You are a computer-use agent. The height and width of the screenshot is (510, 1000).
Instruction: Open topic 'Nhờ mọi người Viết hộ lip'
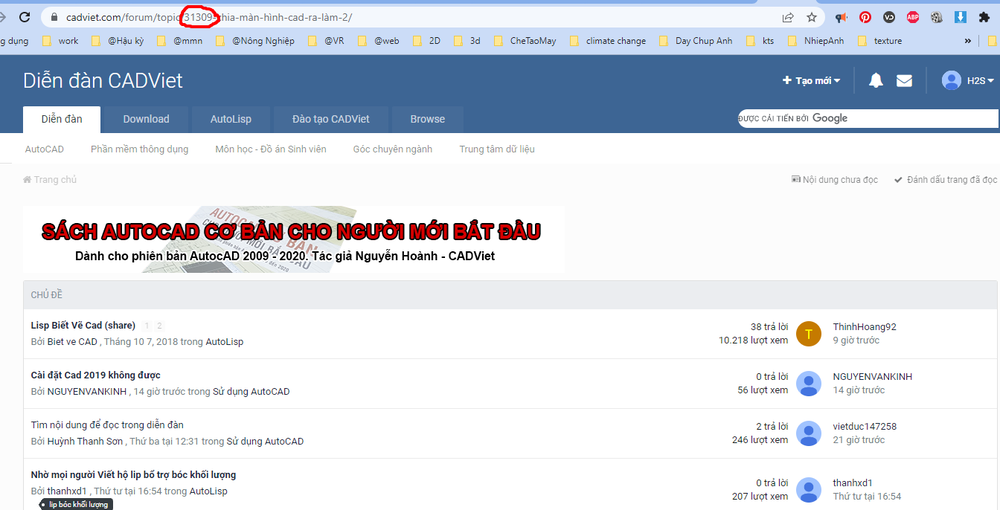[x=133, y=474]
